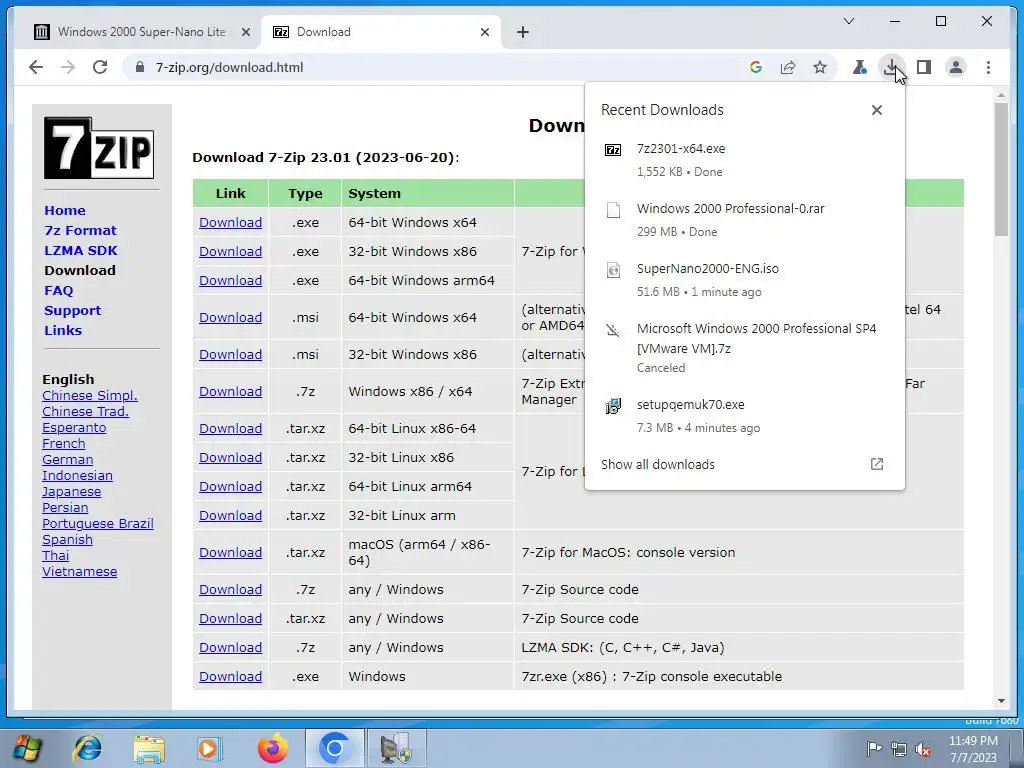Download LZMA SDK .7z file
Viewport: 1024px width, 768px height.
[231, 648]
